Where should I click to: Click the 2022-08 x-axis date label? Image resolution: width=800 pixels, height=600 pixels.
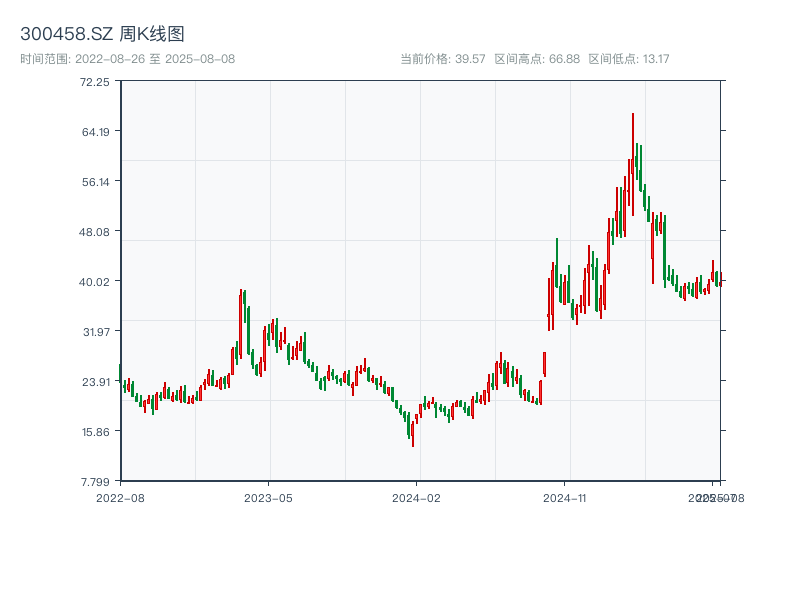coord(120,497)
